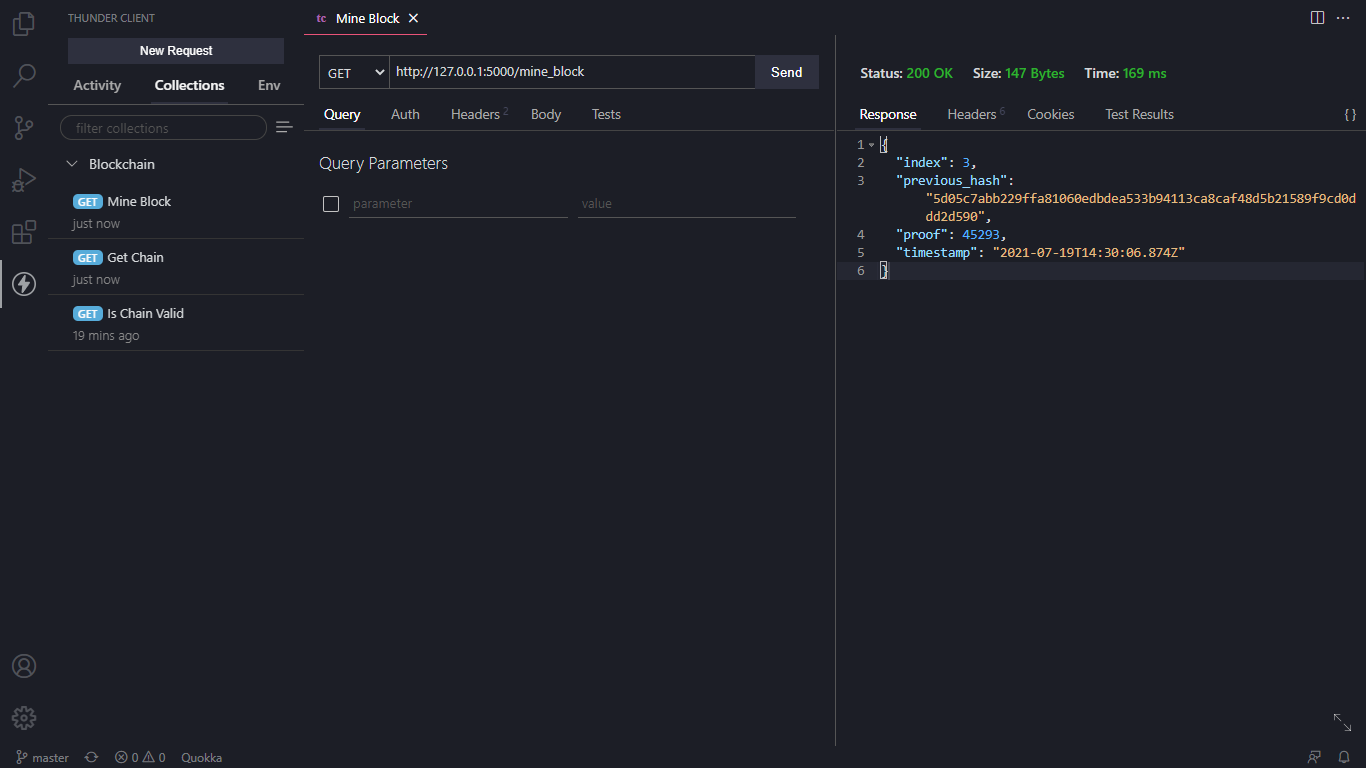Click the filter collections input
This screenshot has height=768, width=1366.
pyautogui.click(x=164, y=128)
